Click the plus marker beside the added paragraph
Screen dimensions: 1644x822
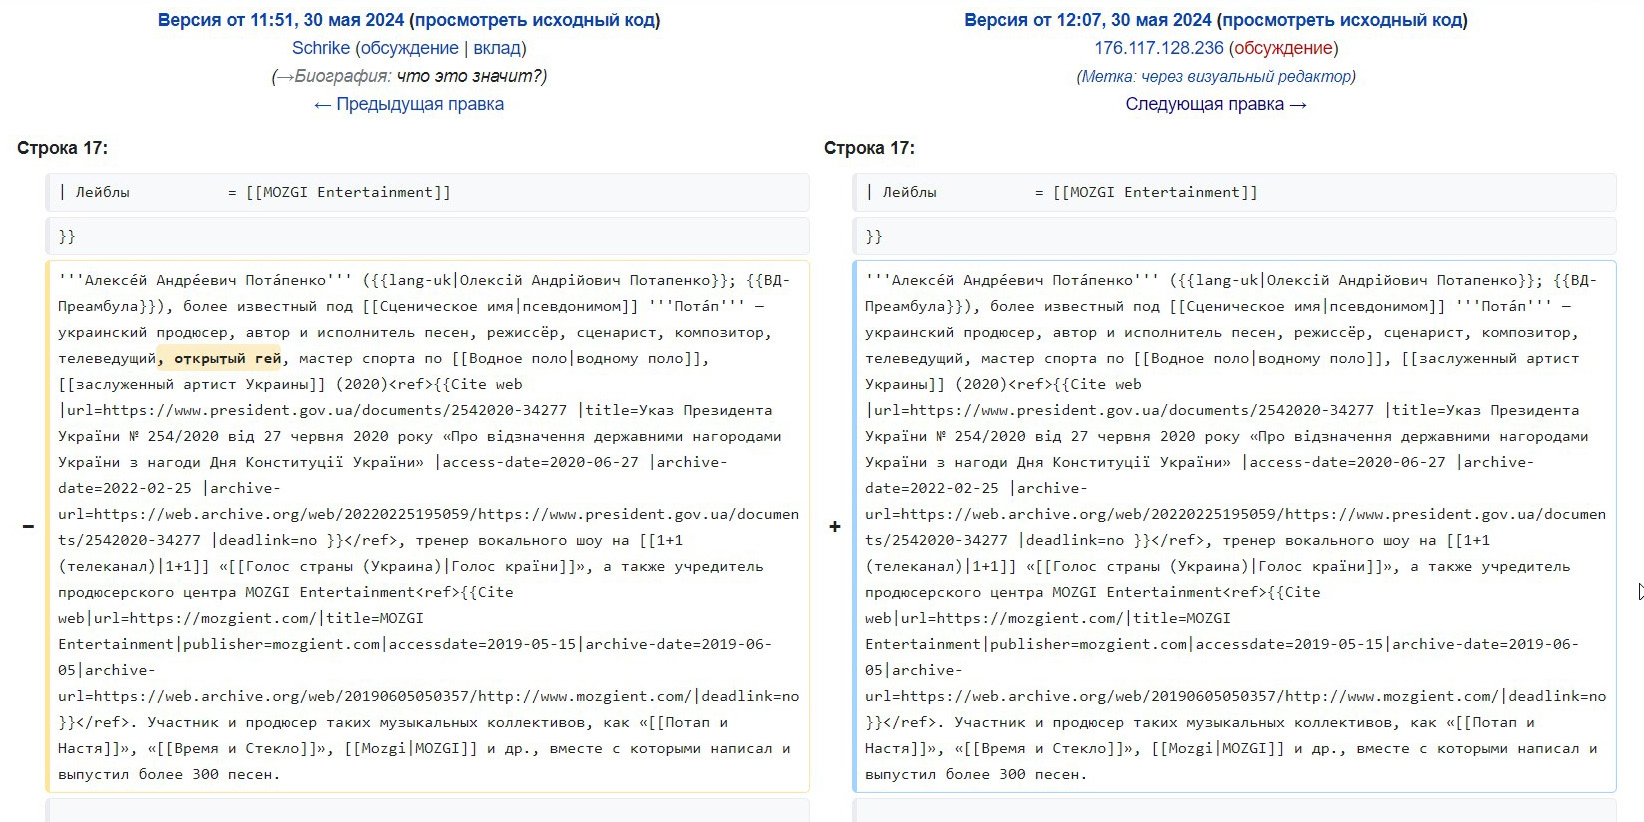click(x=835, y=526)
